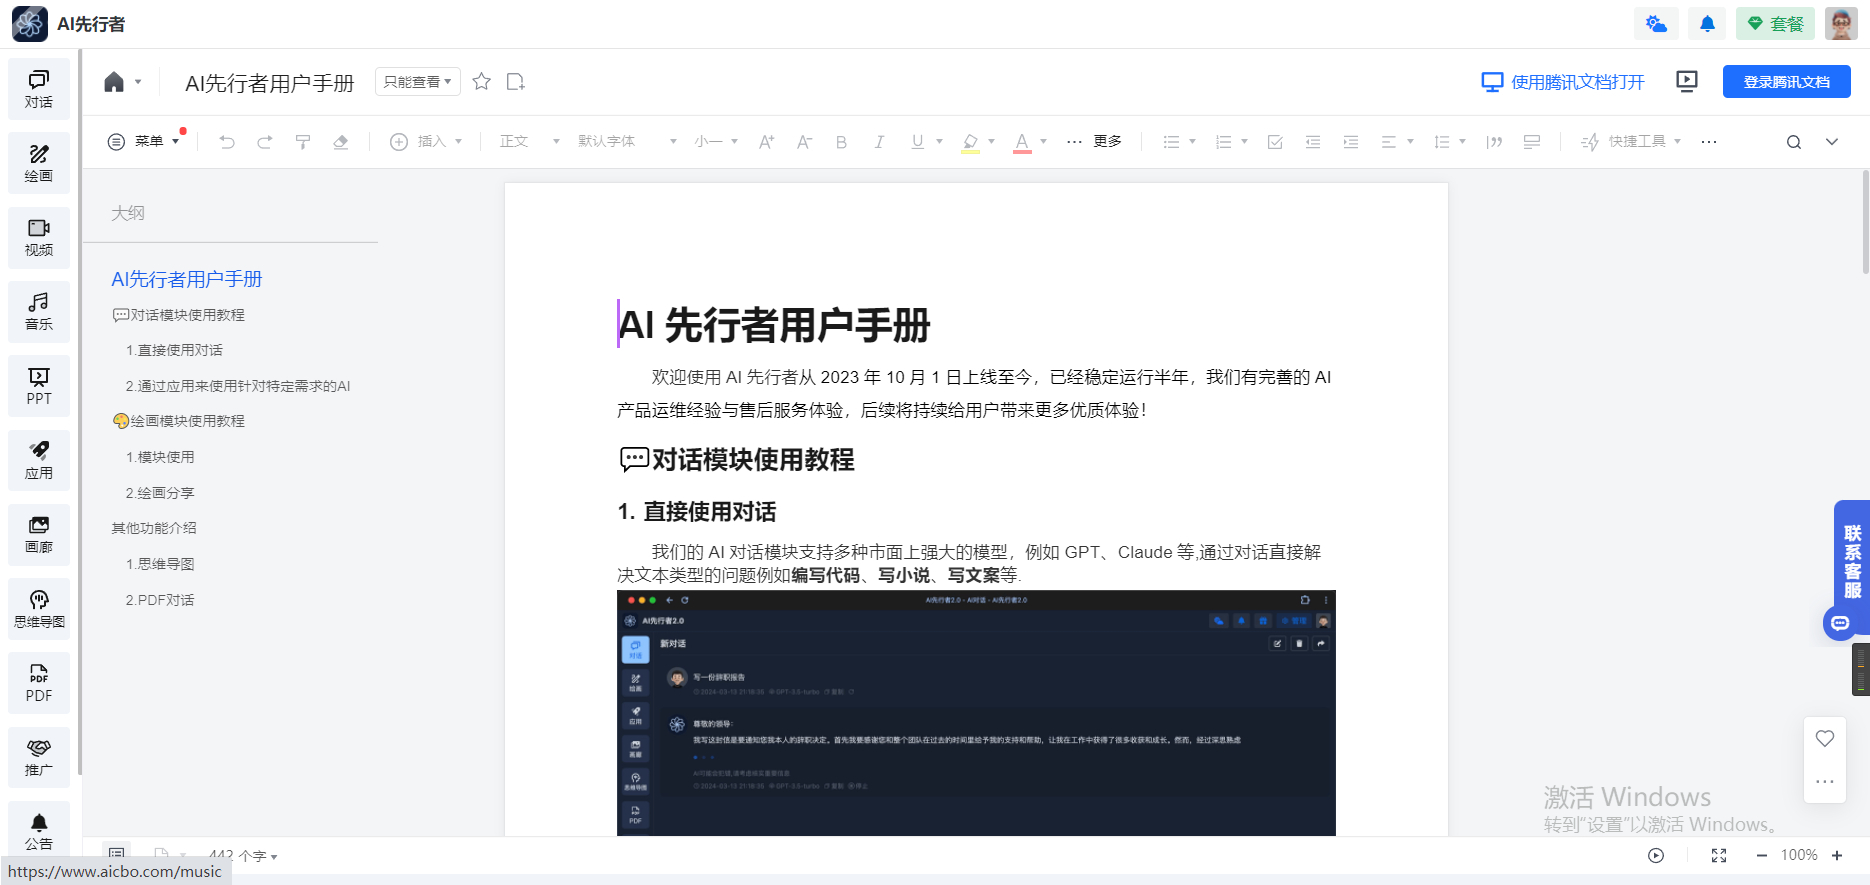Zoom out with the minus button
Image resolution: width=1870 pixels, height=885 pixels.
tap(1762, 855)
